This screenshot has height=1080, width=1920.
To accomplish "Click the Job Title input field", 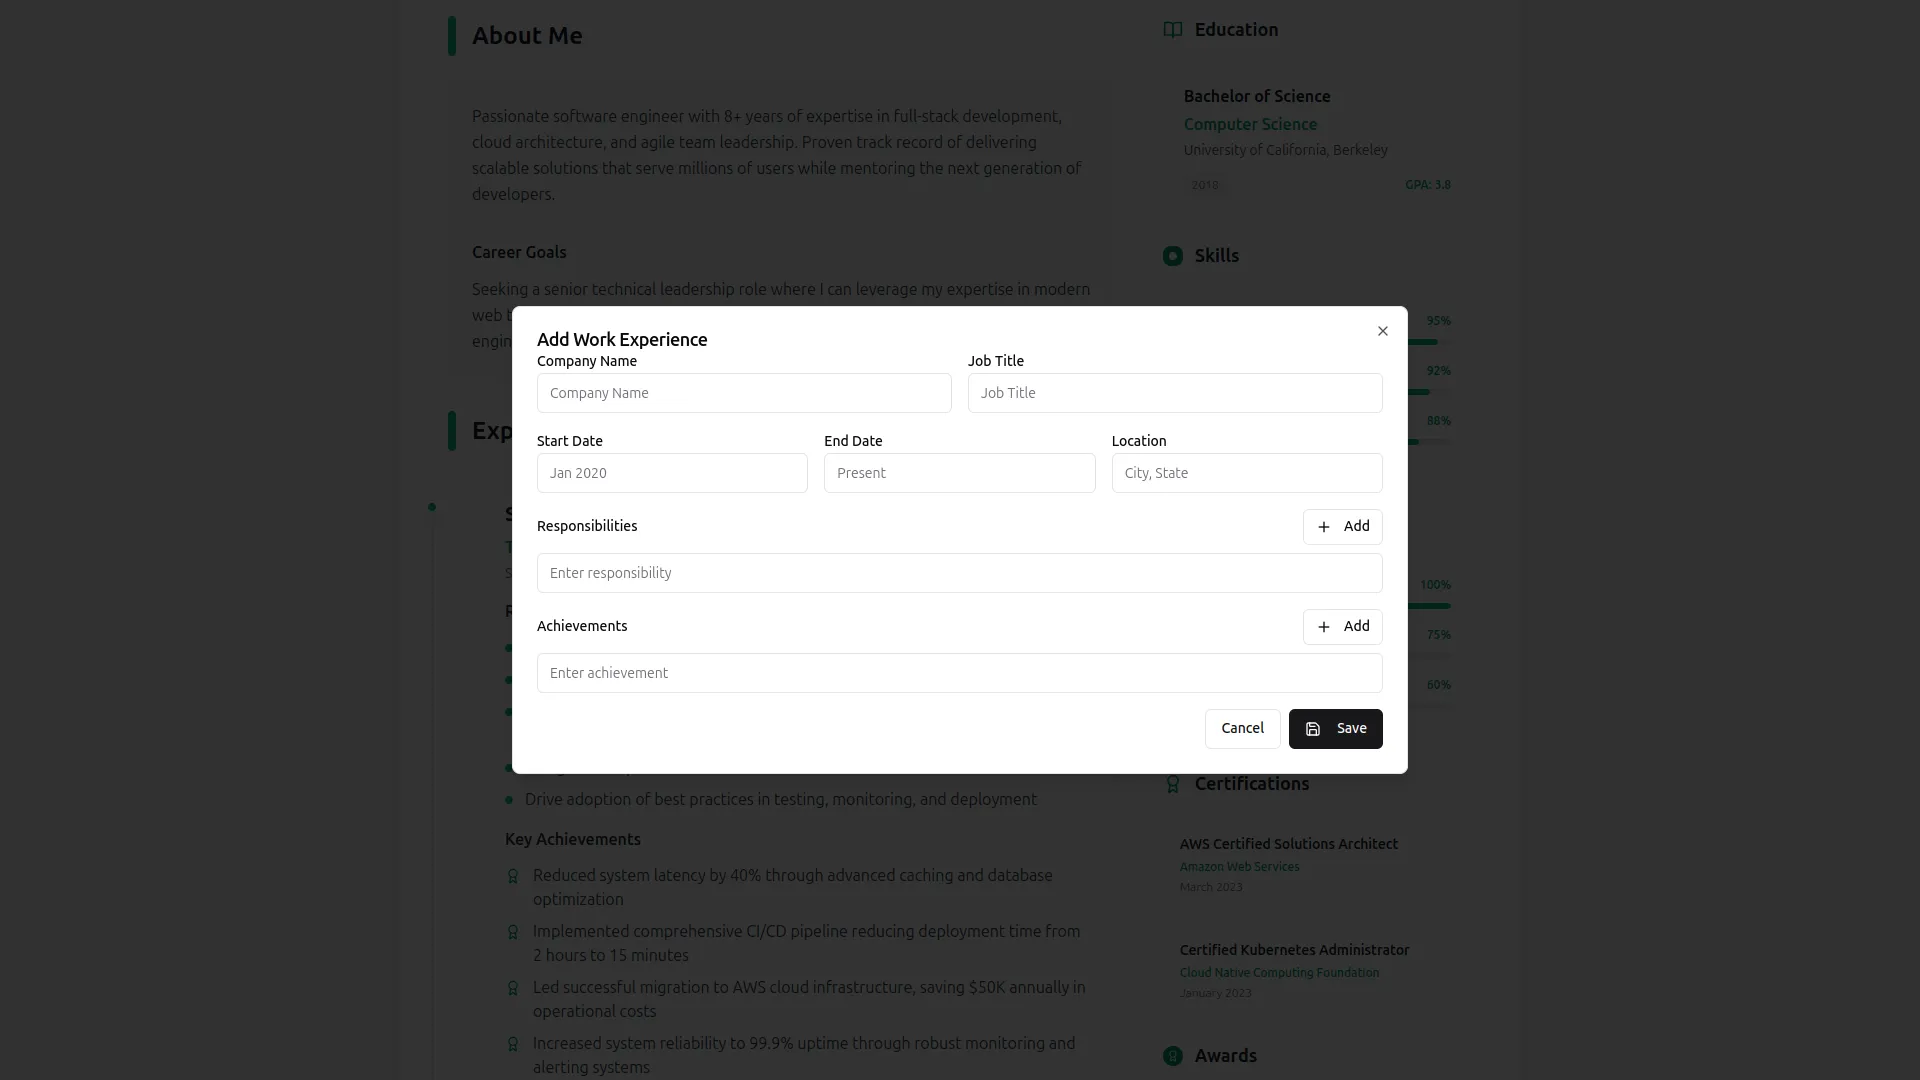I will pyautogui.click(x=1175, y=393).
